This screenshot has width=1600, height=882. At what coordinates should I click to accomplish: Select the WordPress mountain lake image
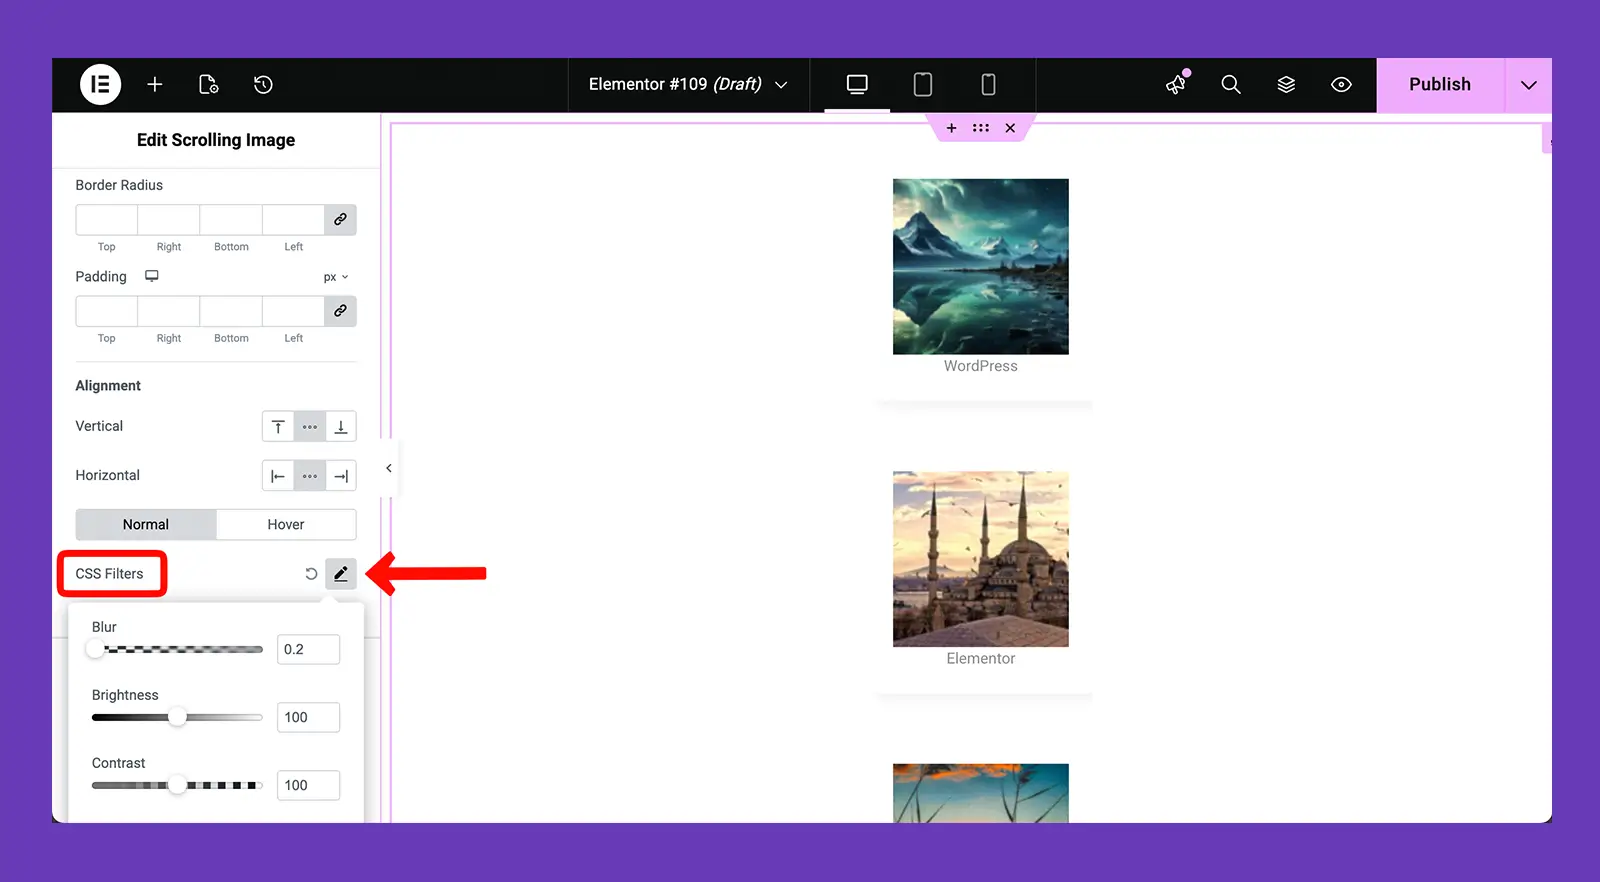point(981,266)
